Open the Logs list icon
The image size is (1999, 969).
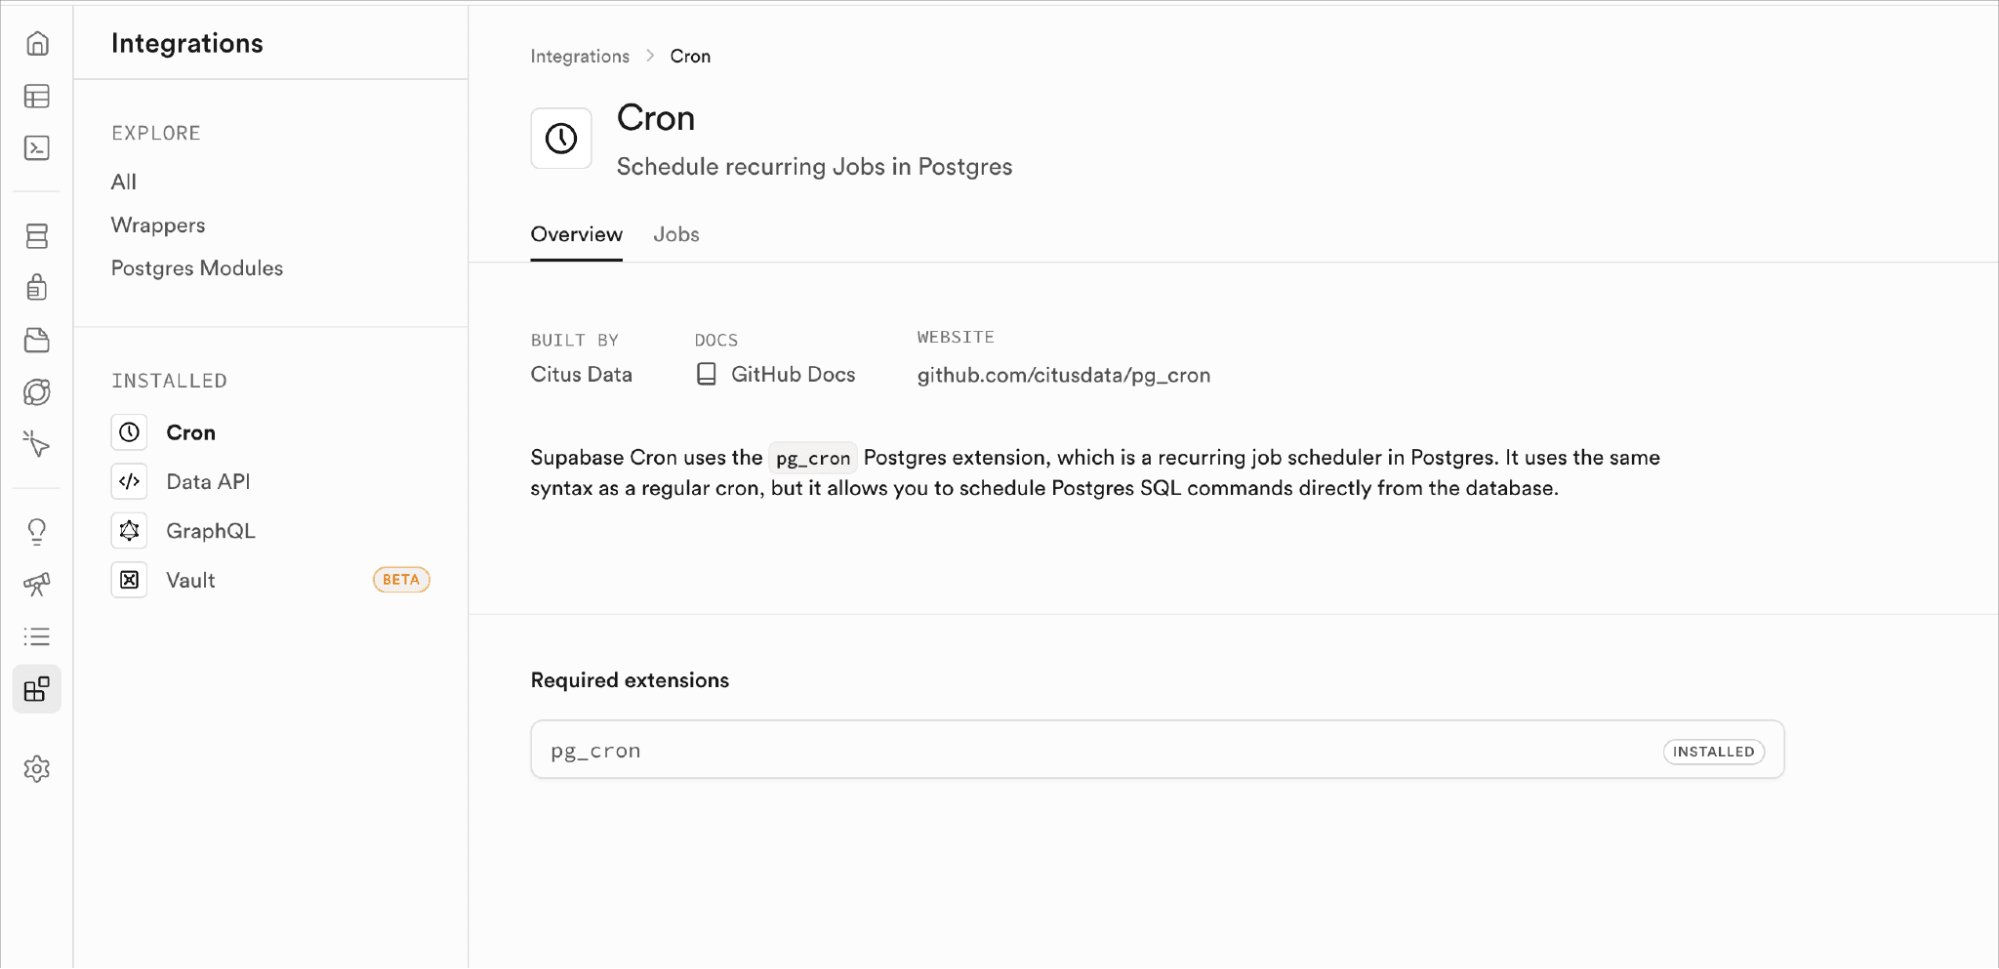(37, 637)
